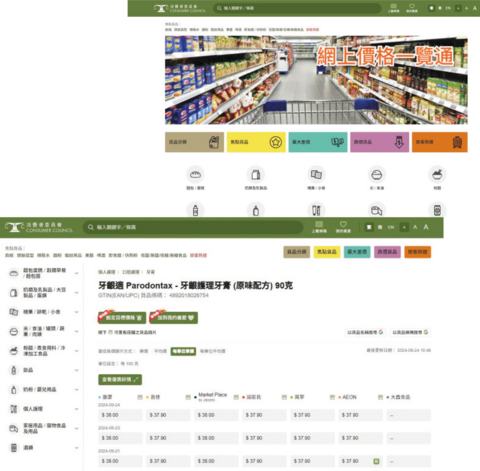Open yellow 焦點貨品 tab on product page
480x471 pixels.
pos(327,252)
